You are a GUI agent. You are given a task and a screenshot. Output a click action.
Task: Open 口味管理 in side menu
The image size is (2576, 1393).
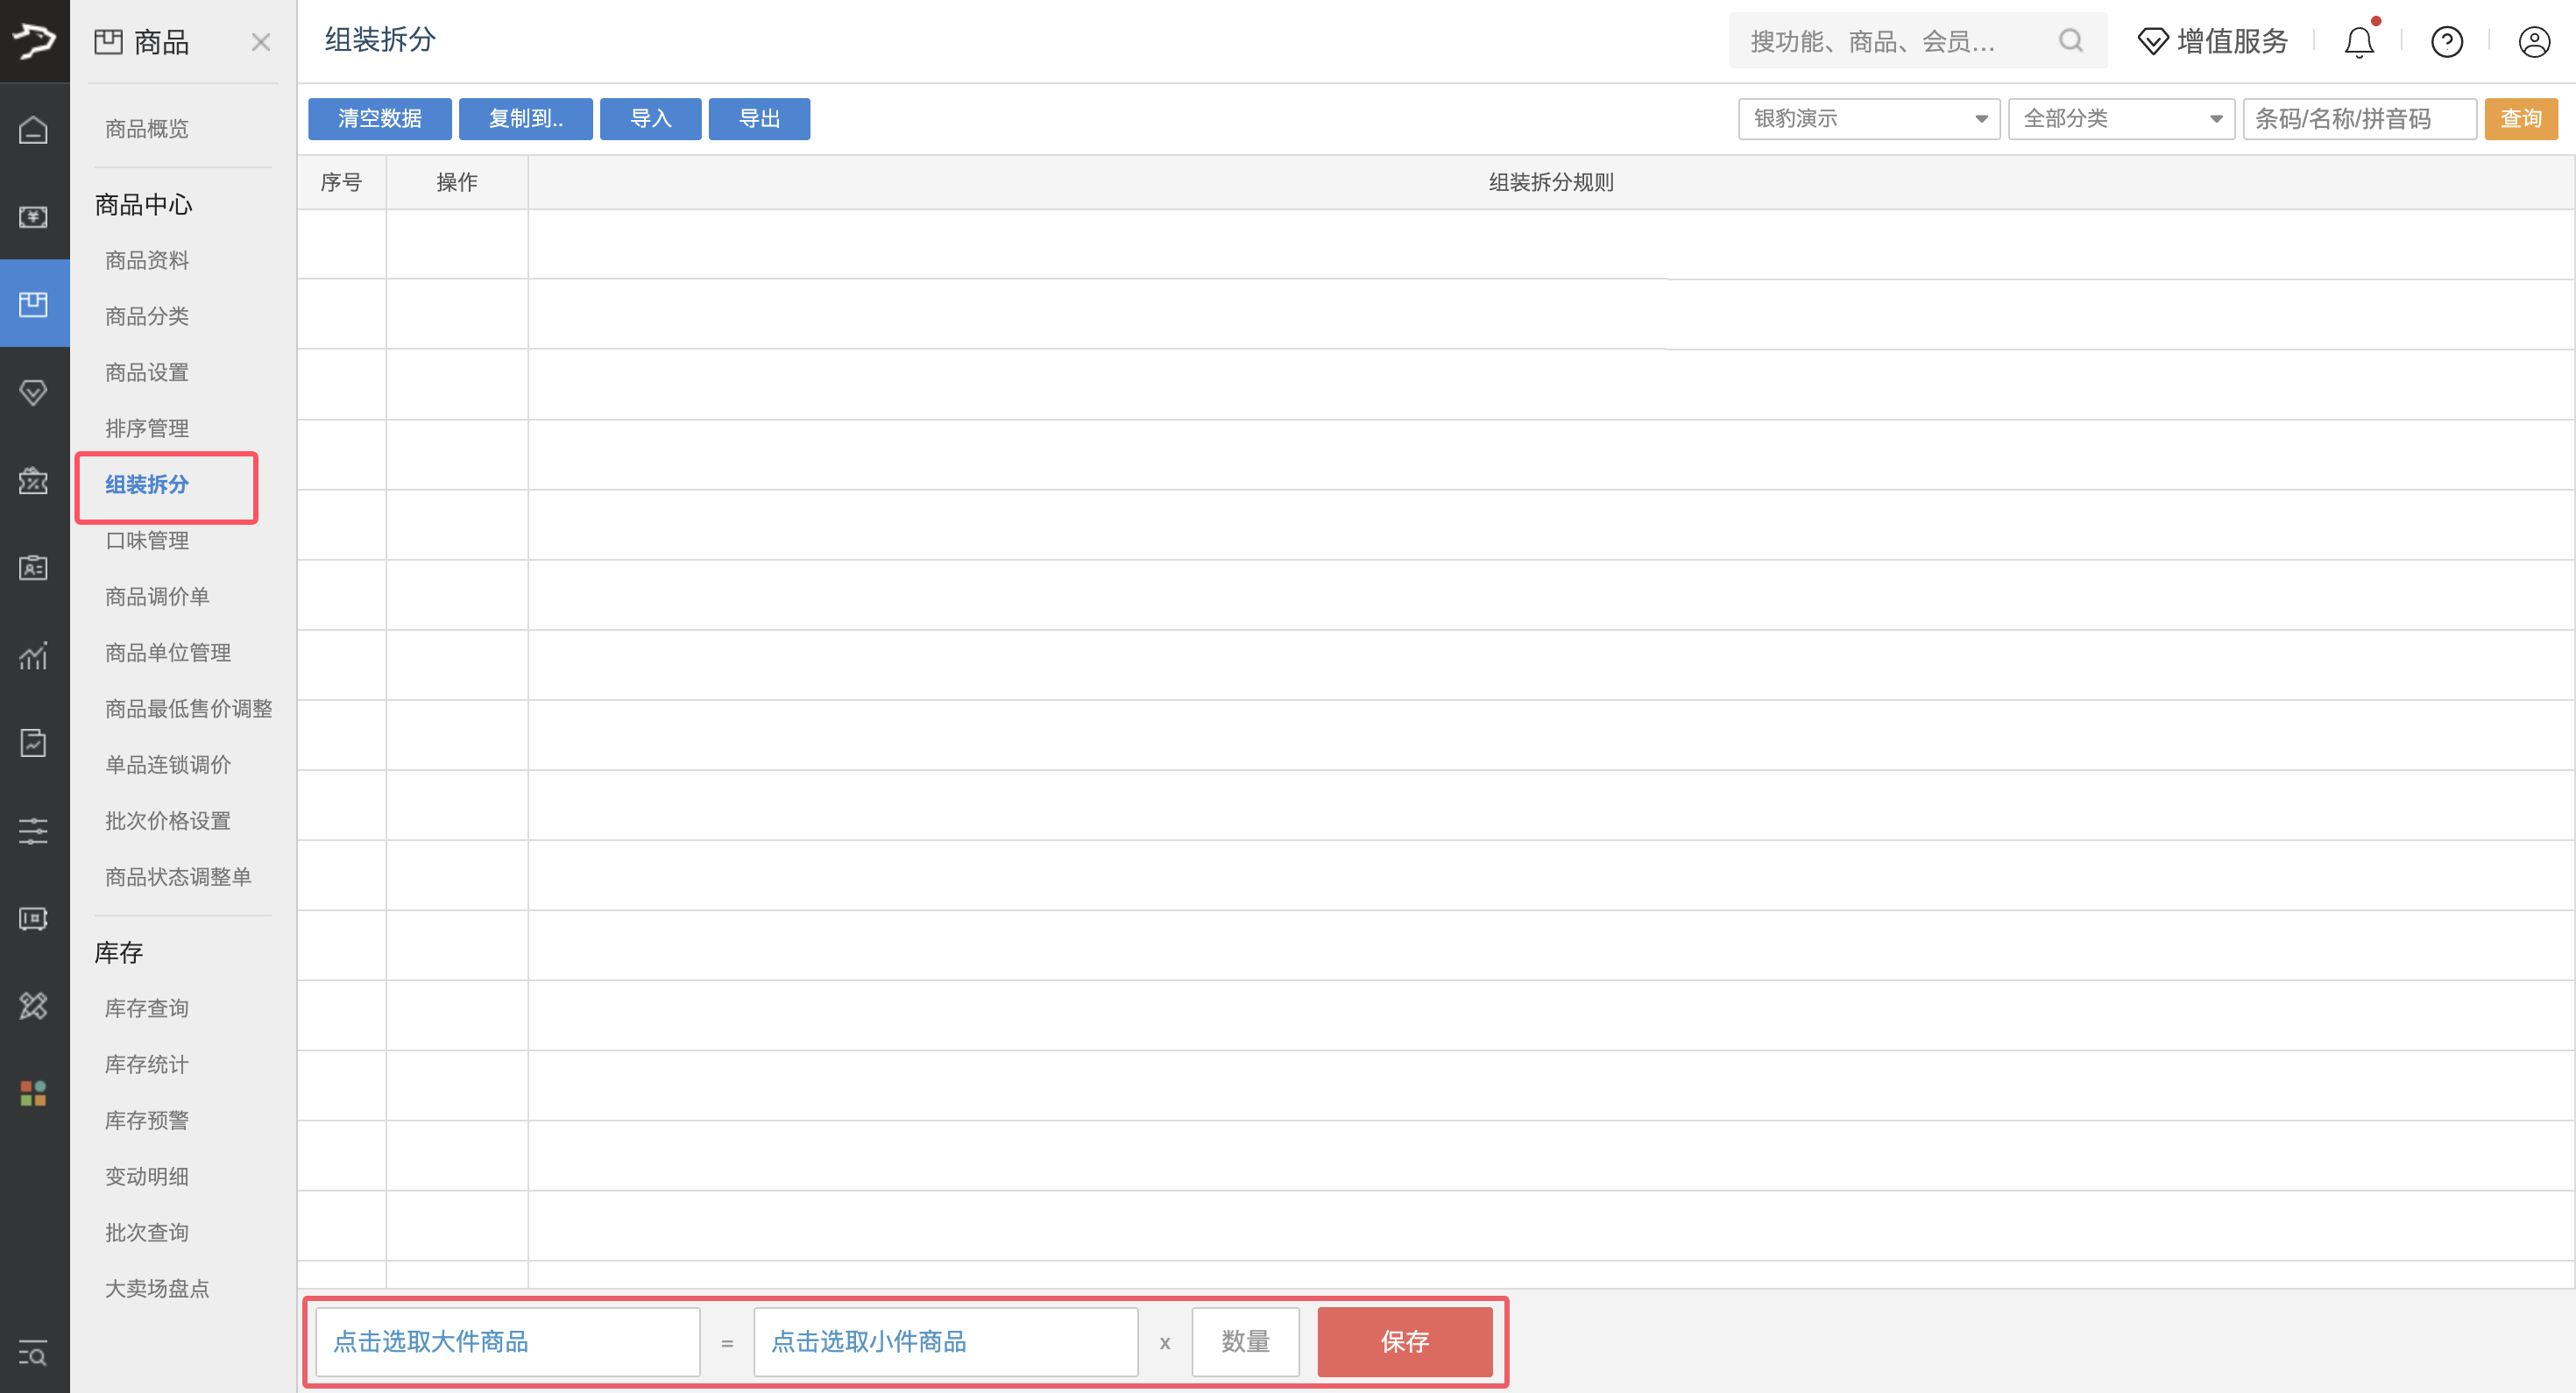[x=147, y=541]
